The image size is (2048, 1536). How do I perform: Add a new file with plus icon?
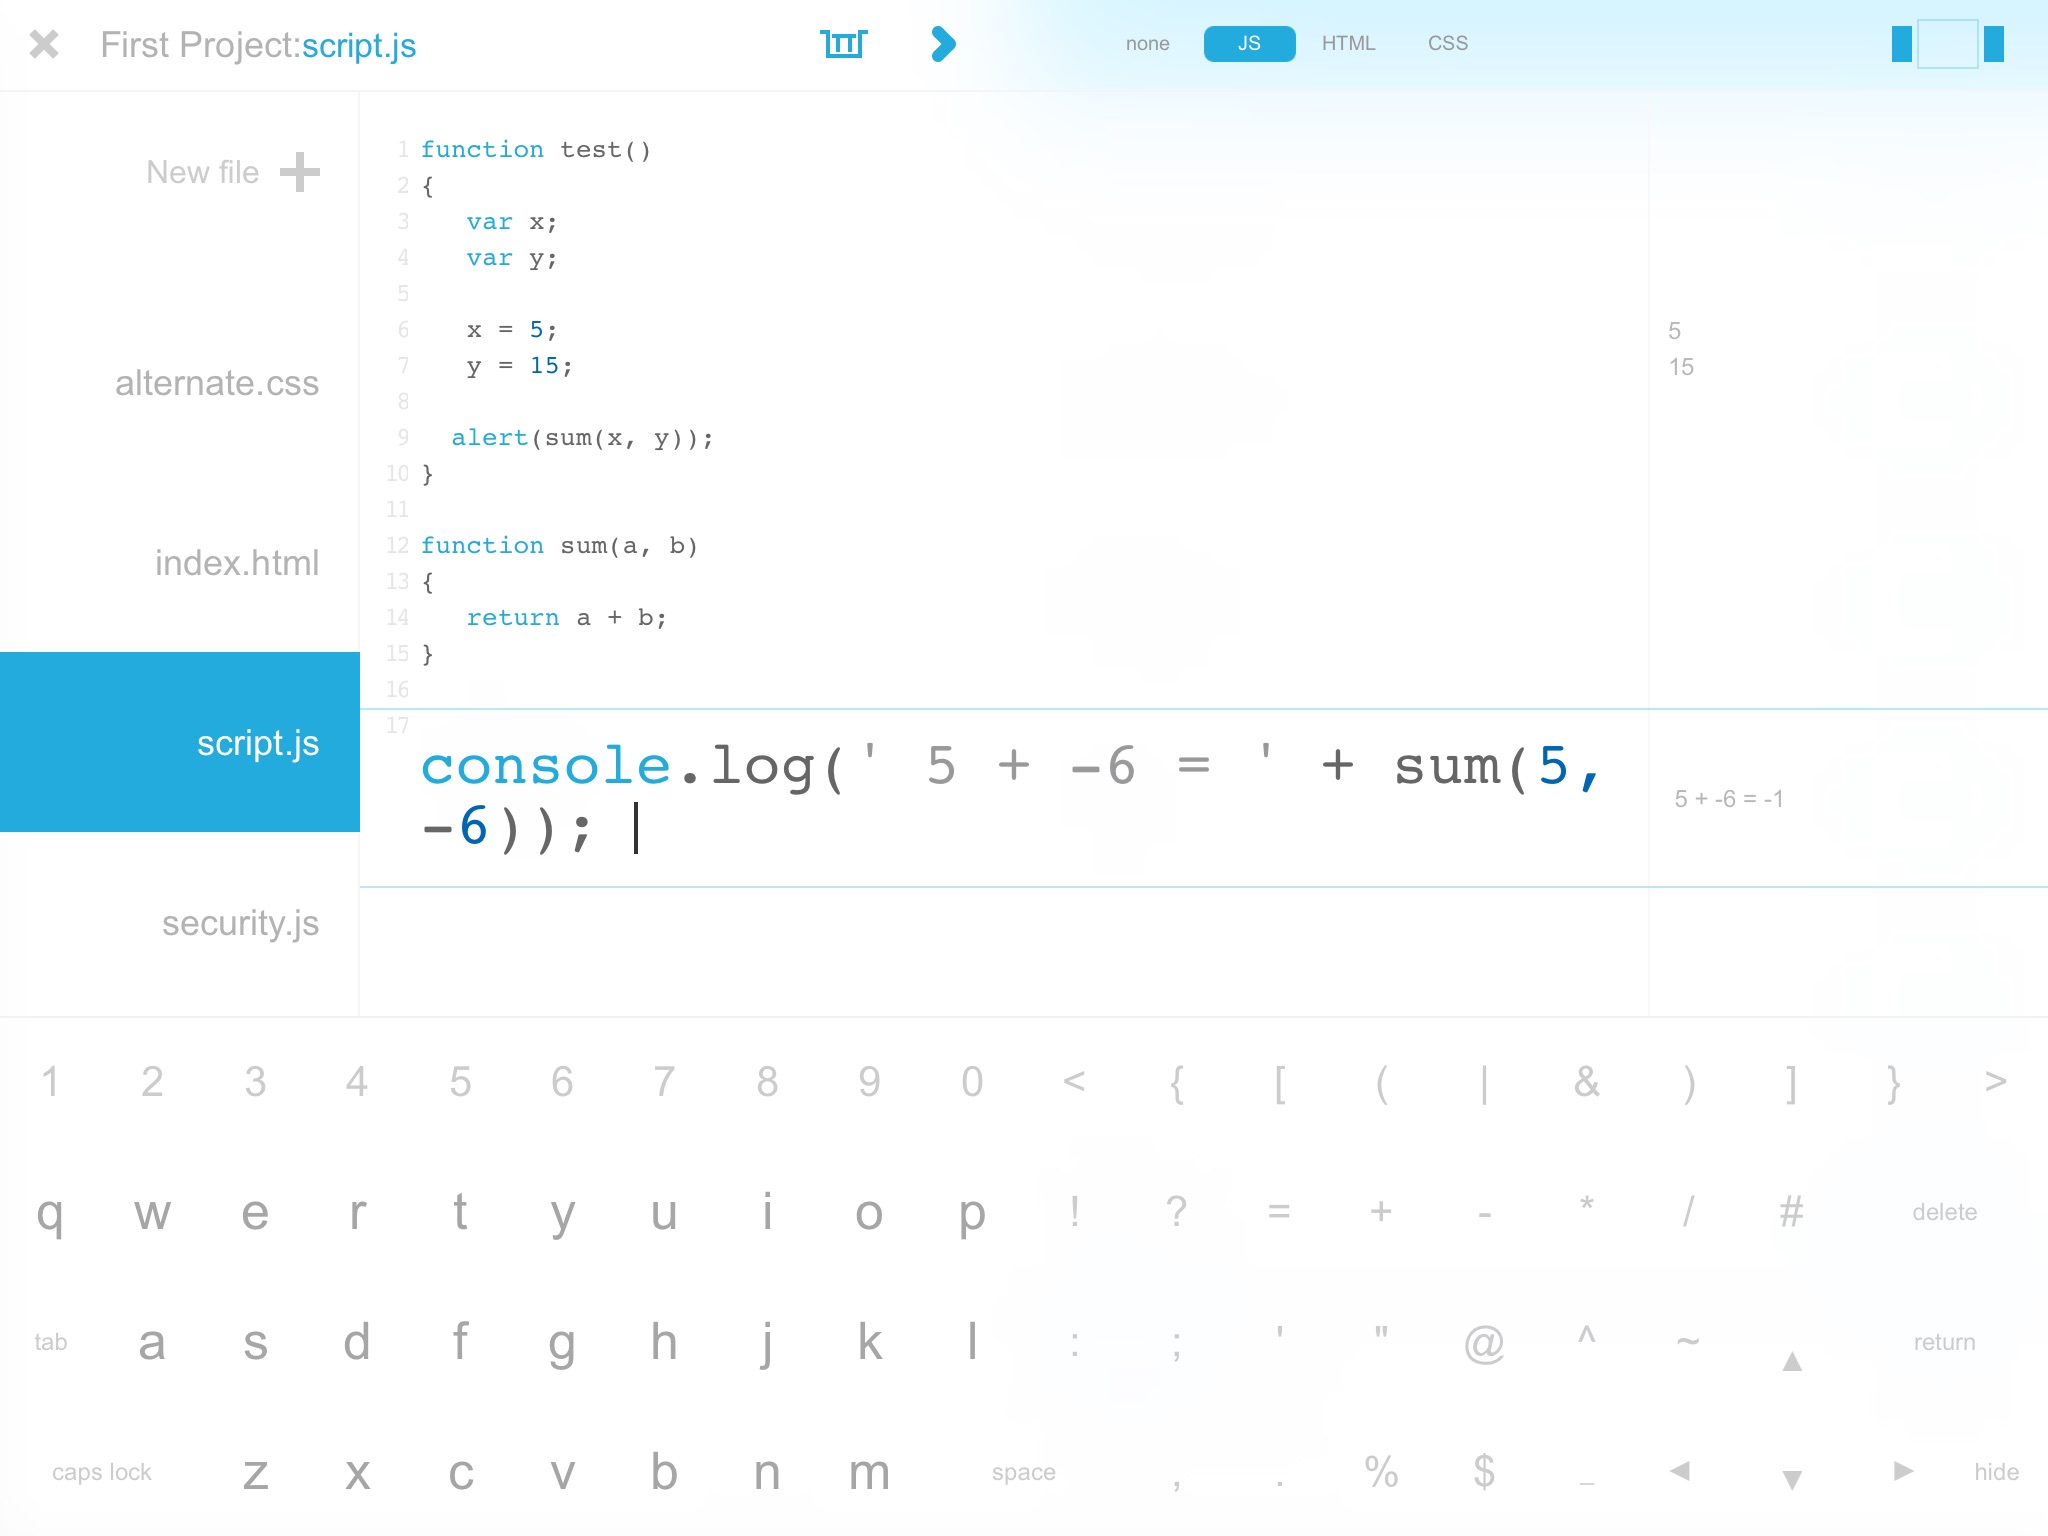[299, 172]
